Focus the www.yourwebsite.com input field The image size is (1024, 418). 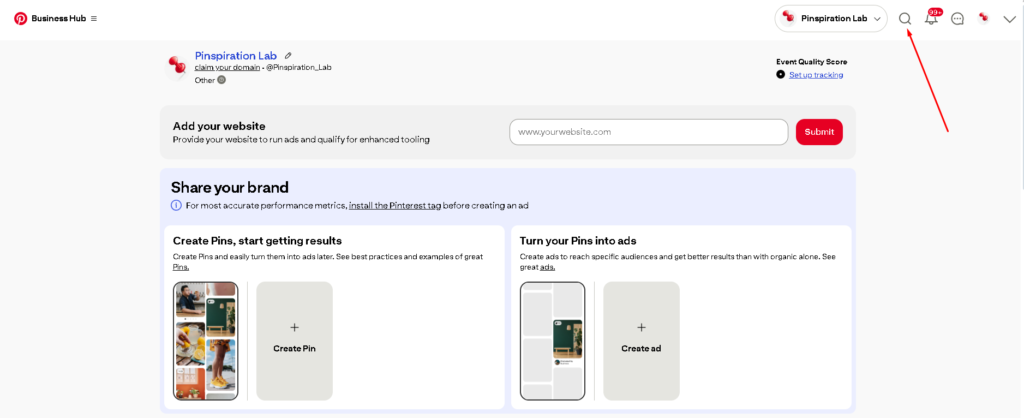pyautogui.click(x=648, y=132)
